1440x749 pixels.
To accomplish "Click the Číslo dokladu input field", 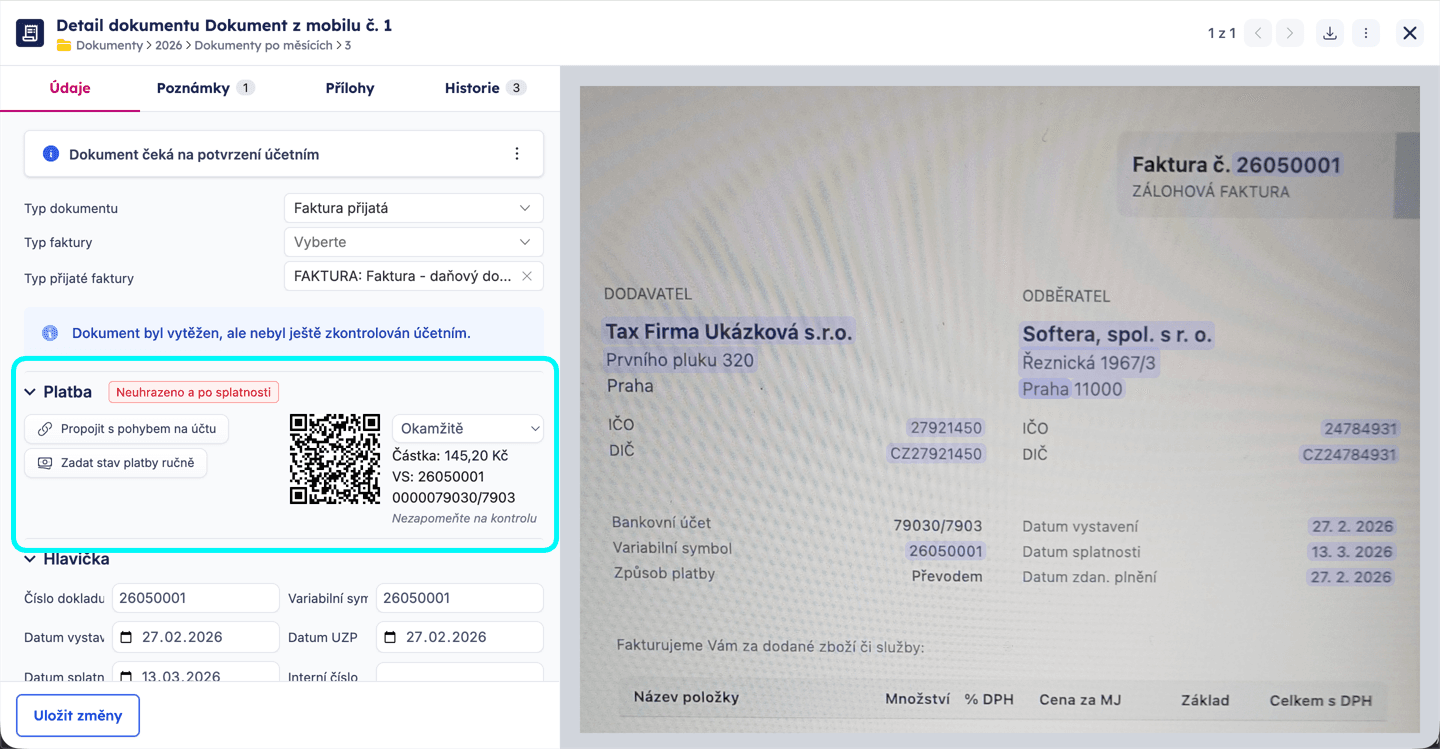I will click(195, 598).
